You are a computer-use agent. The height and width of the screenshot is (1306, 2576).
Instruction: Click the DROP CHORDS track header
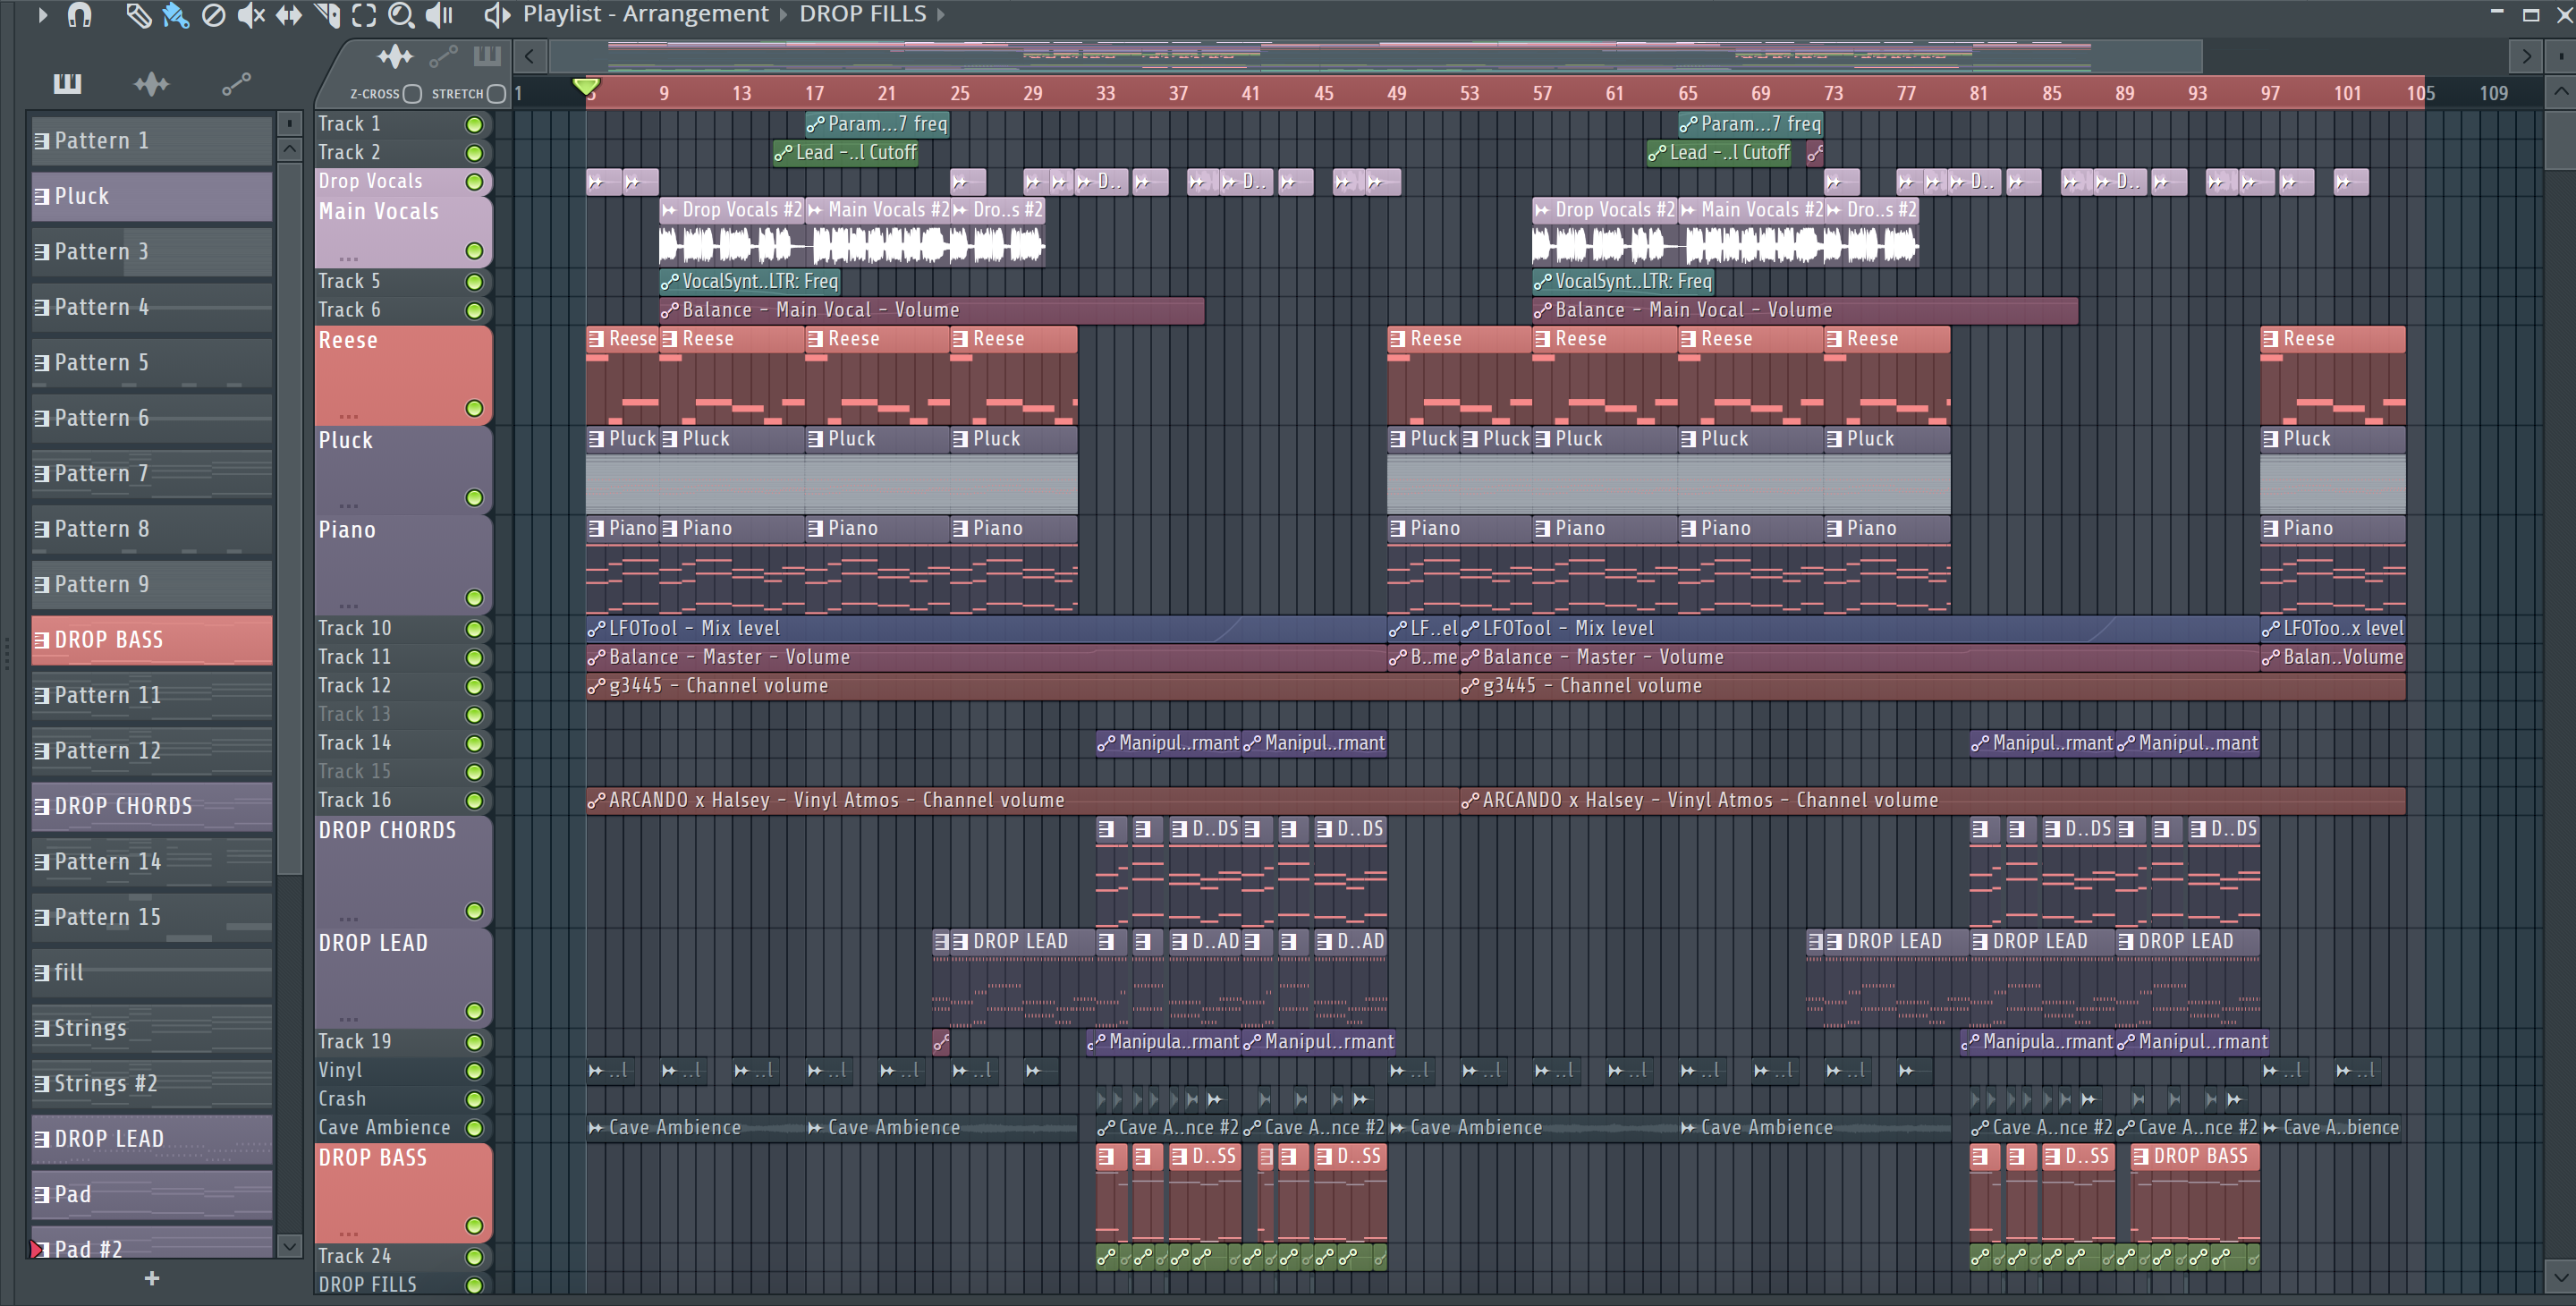[x=403, y=872]
